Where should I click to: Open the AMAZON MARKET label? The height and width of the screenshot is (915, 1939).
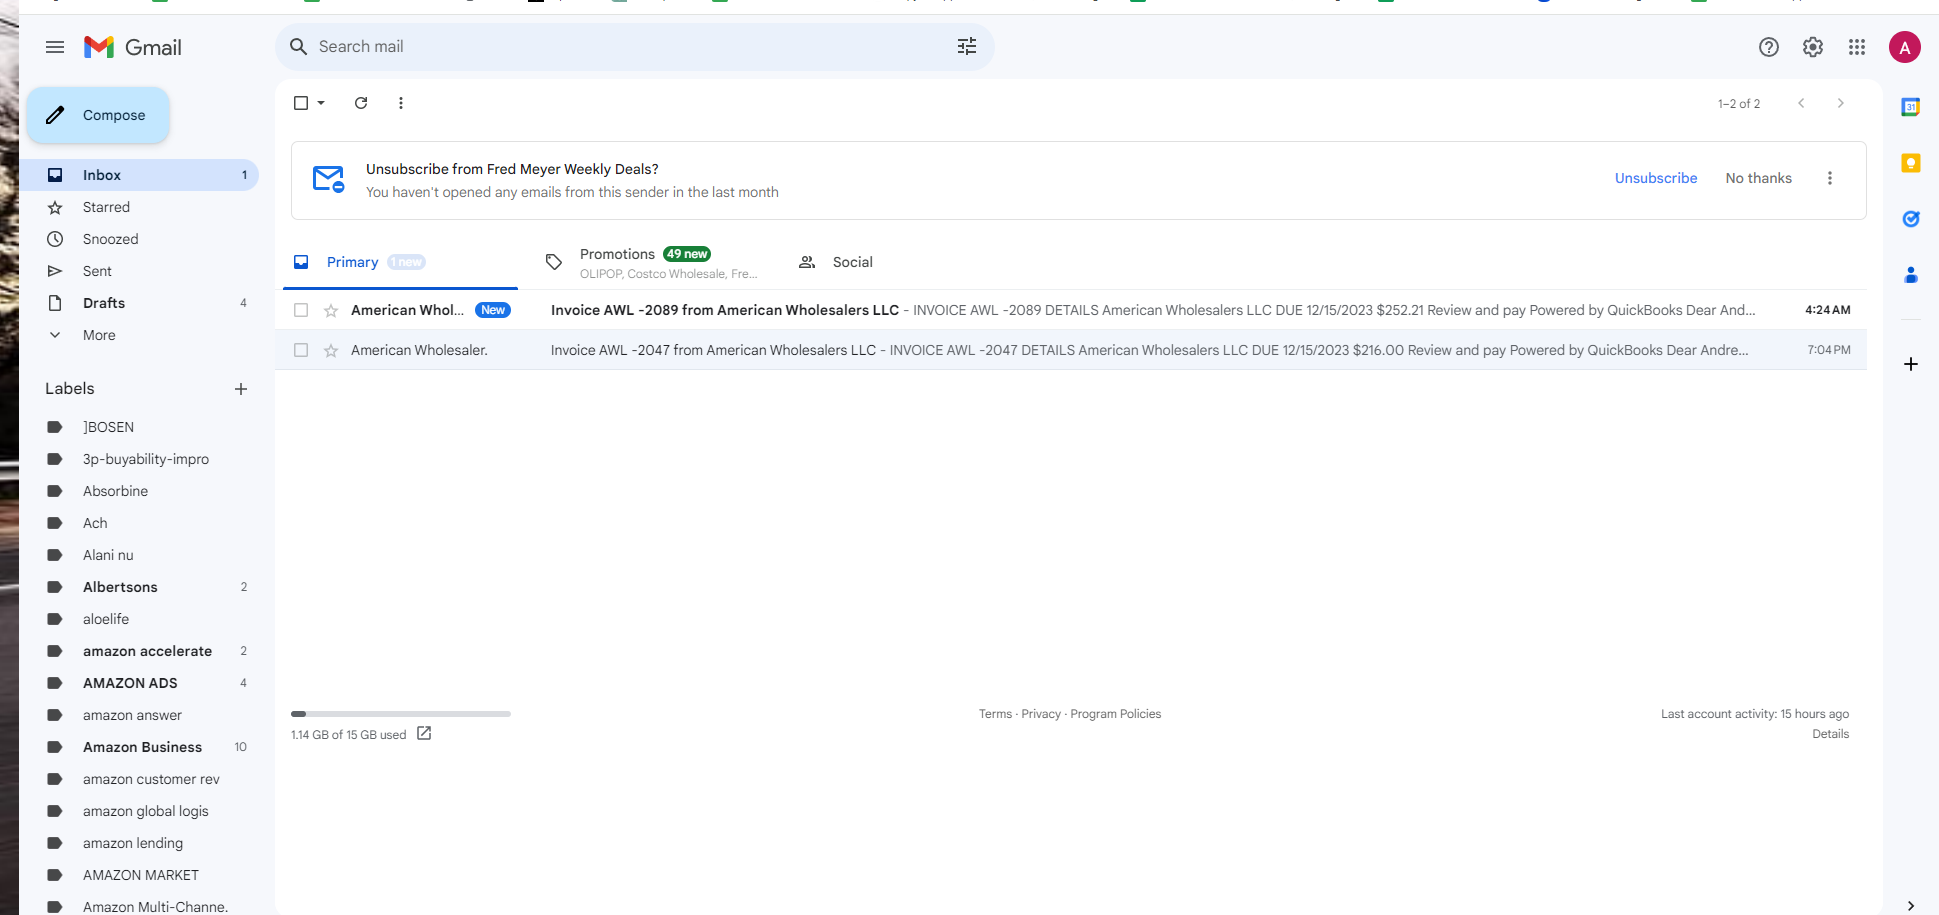click(140, 875)
